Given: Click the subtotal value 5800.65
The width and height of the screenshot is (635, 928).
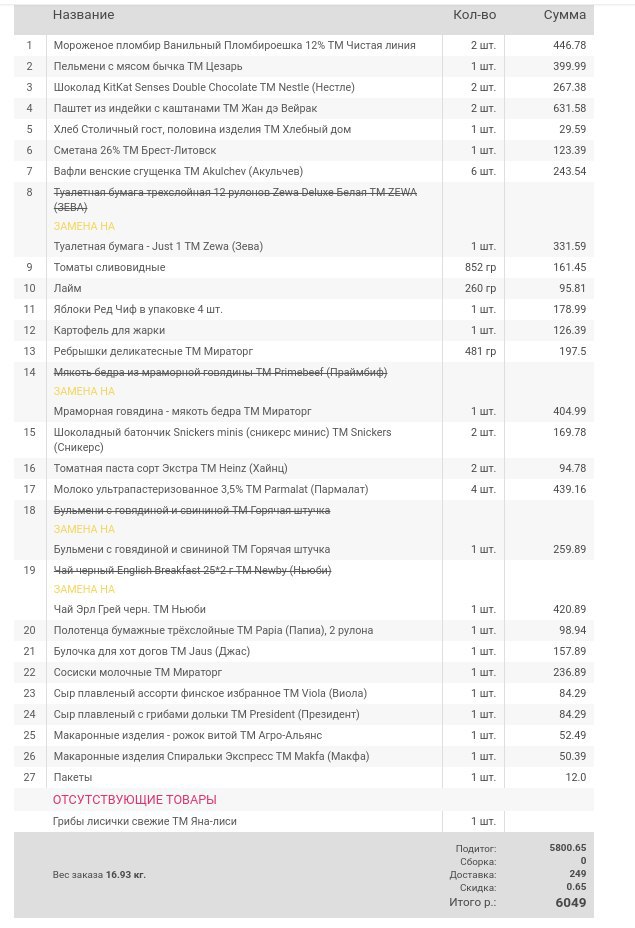Looking at the screenshot, I should 568,848.
